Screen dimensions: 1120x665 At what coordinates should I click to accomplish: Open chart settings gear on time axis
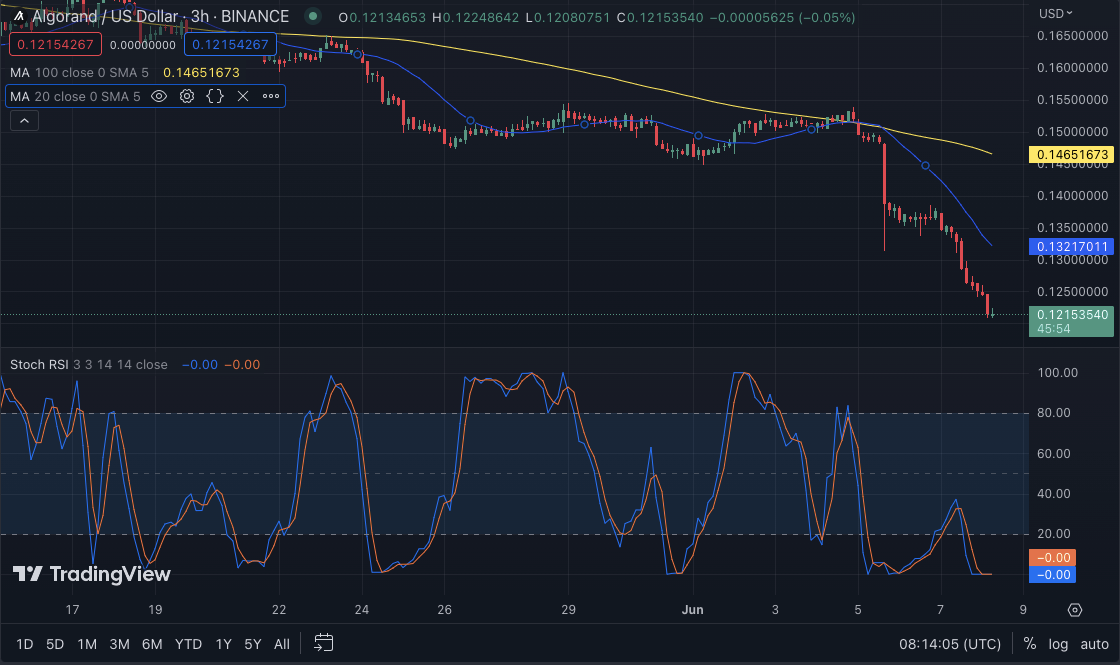click(x=1075, y=609)
